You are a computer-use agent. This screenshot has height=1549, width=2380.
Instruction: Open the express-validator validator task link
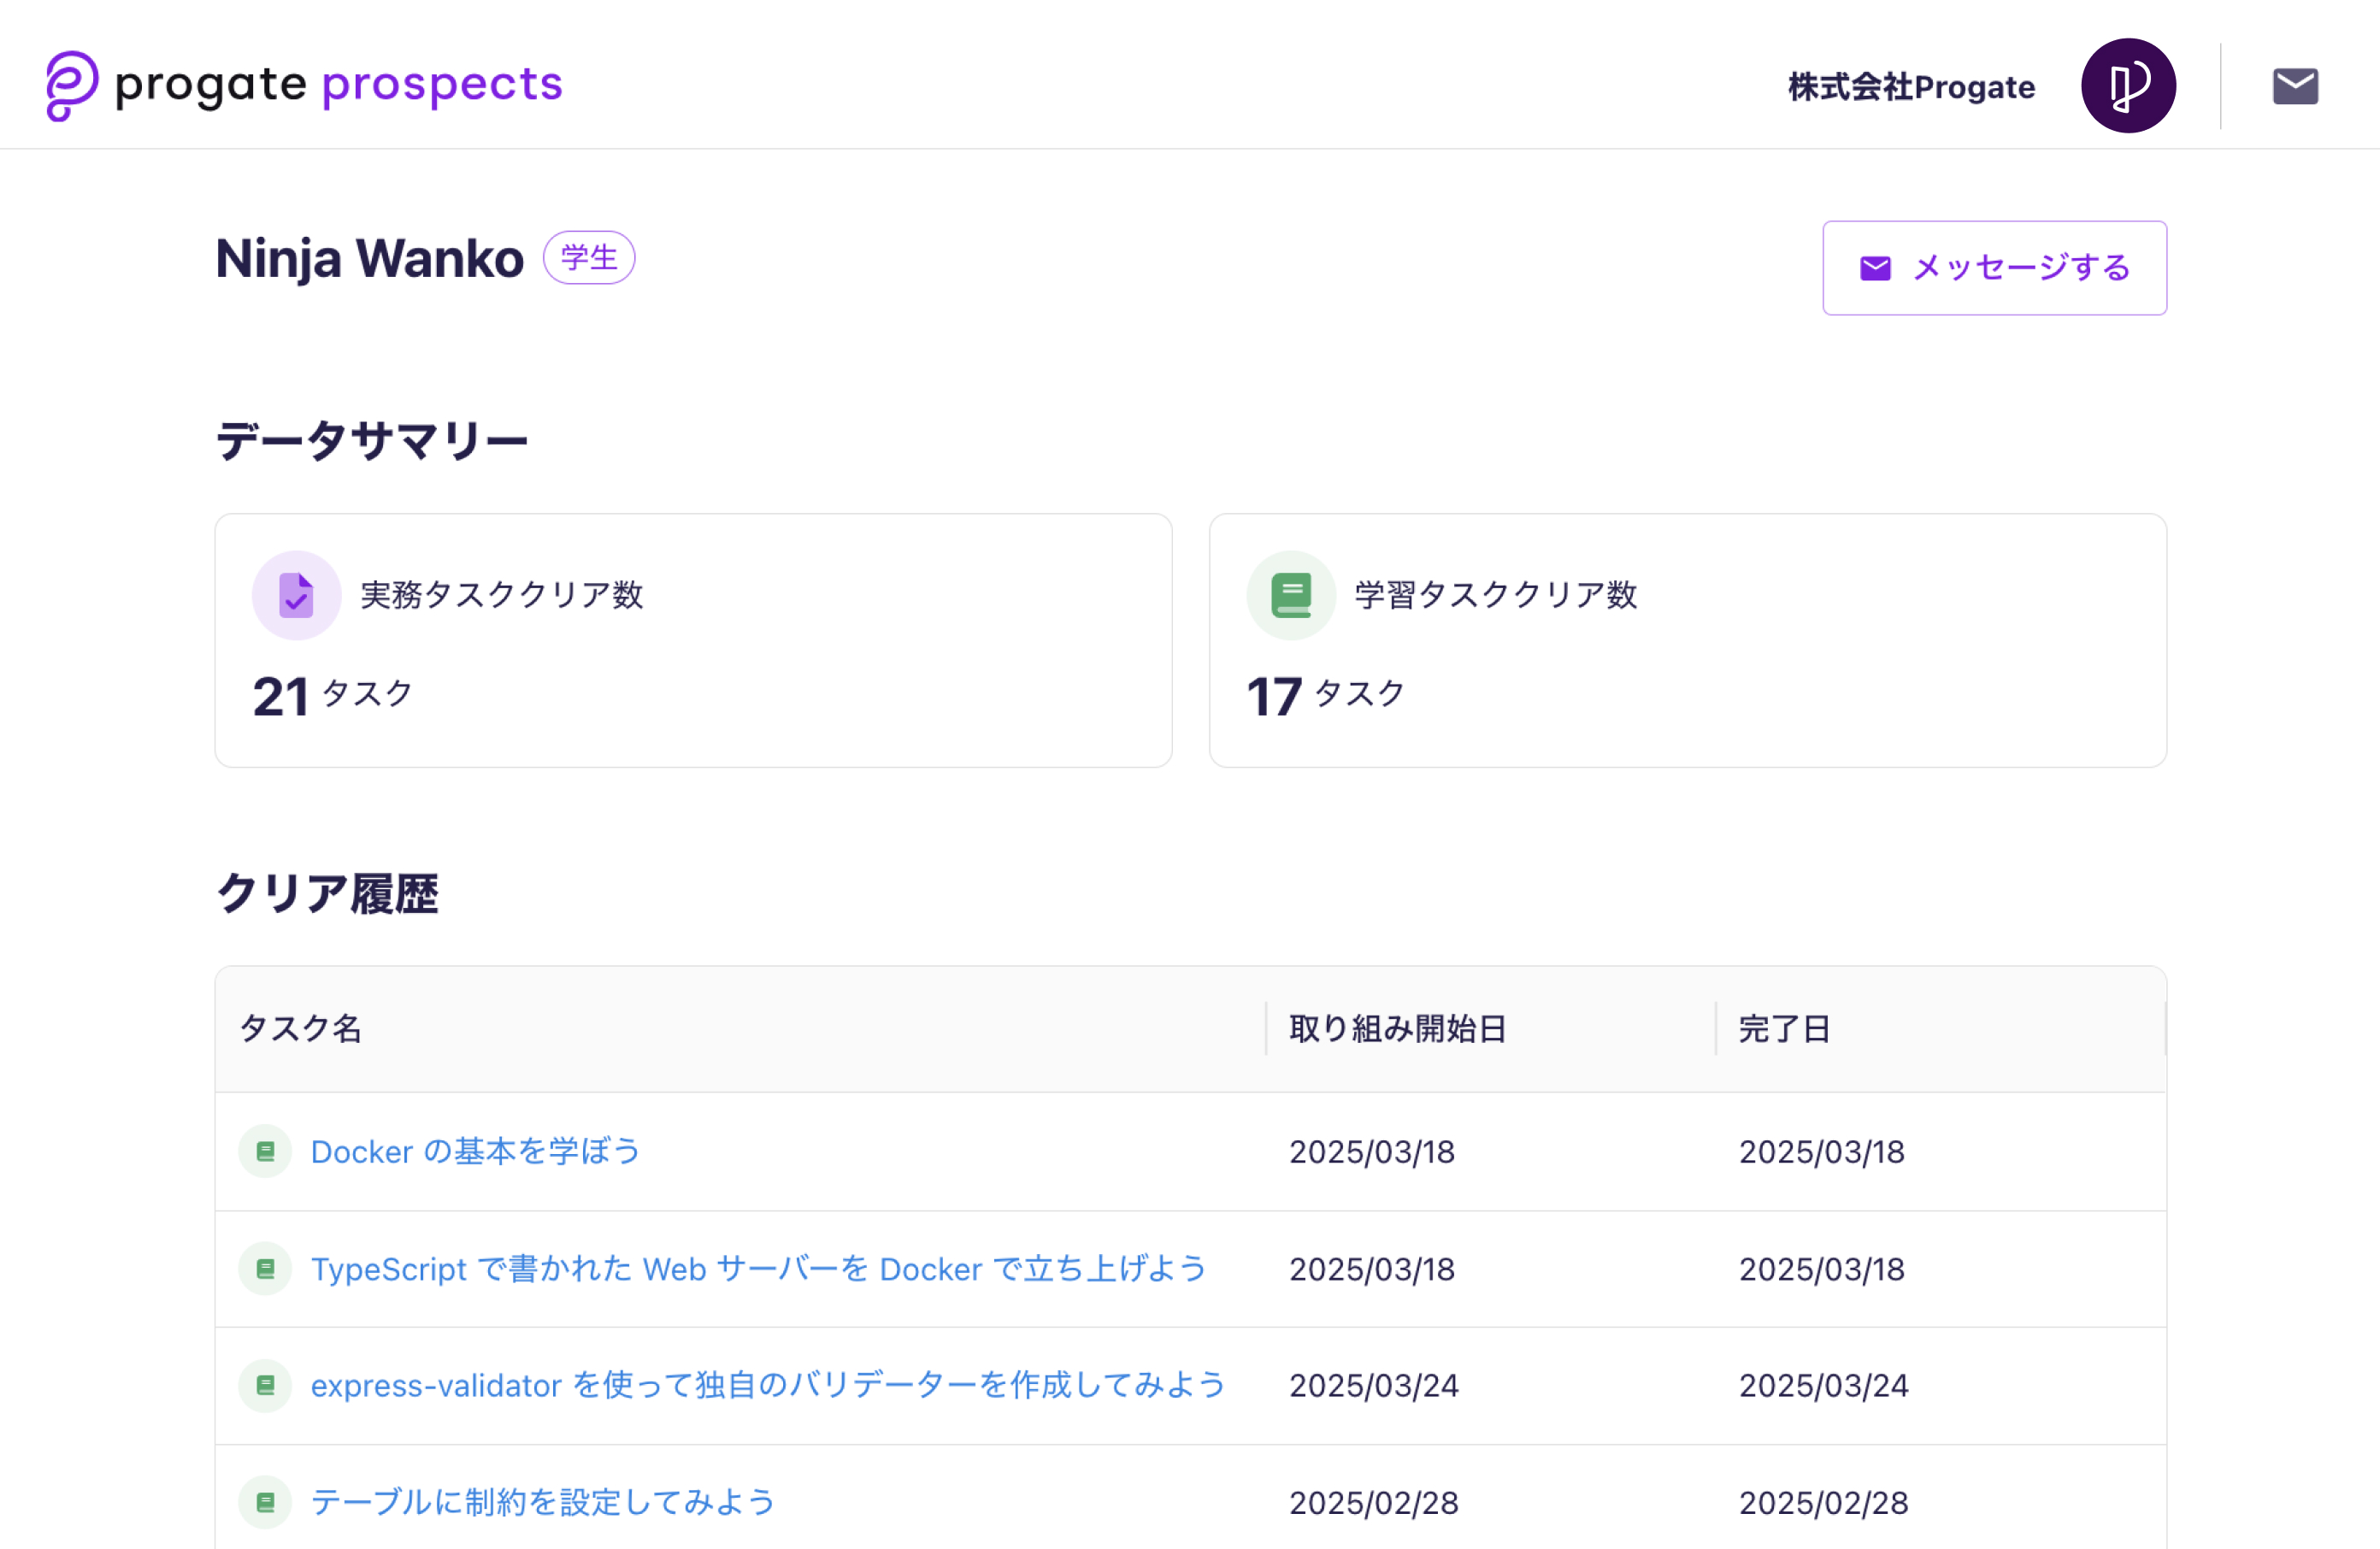[x=767, y=1386]
